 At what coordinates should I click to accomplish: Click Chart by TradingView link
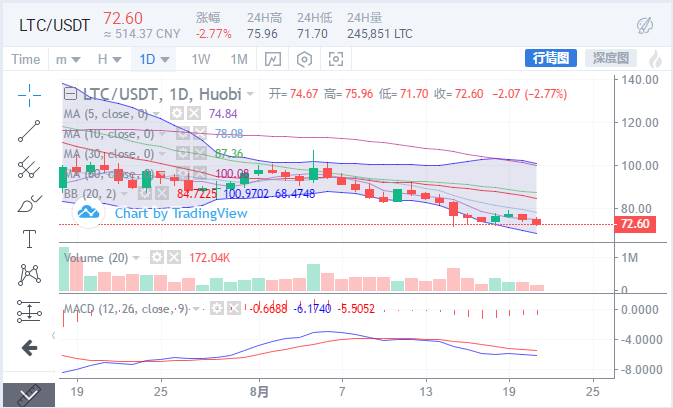(x=181, y=213)
